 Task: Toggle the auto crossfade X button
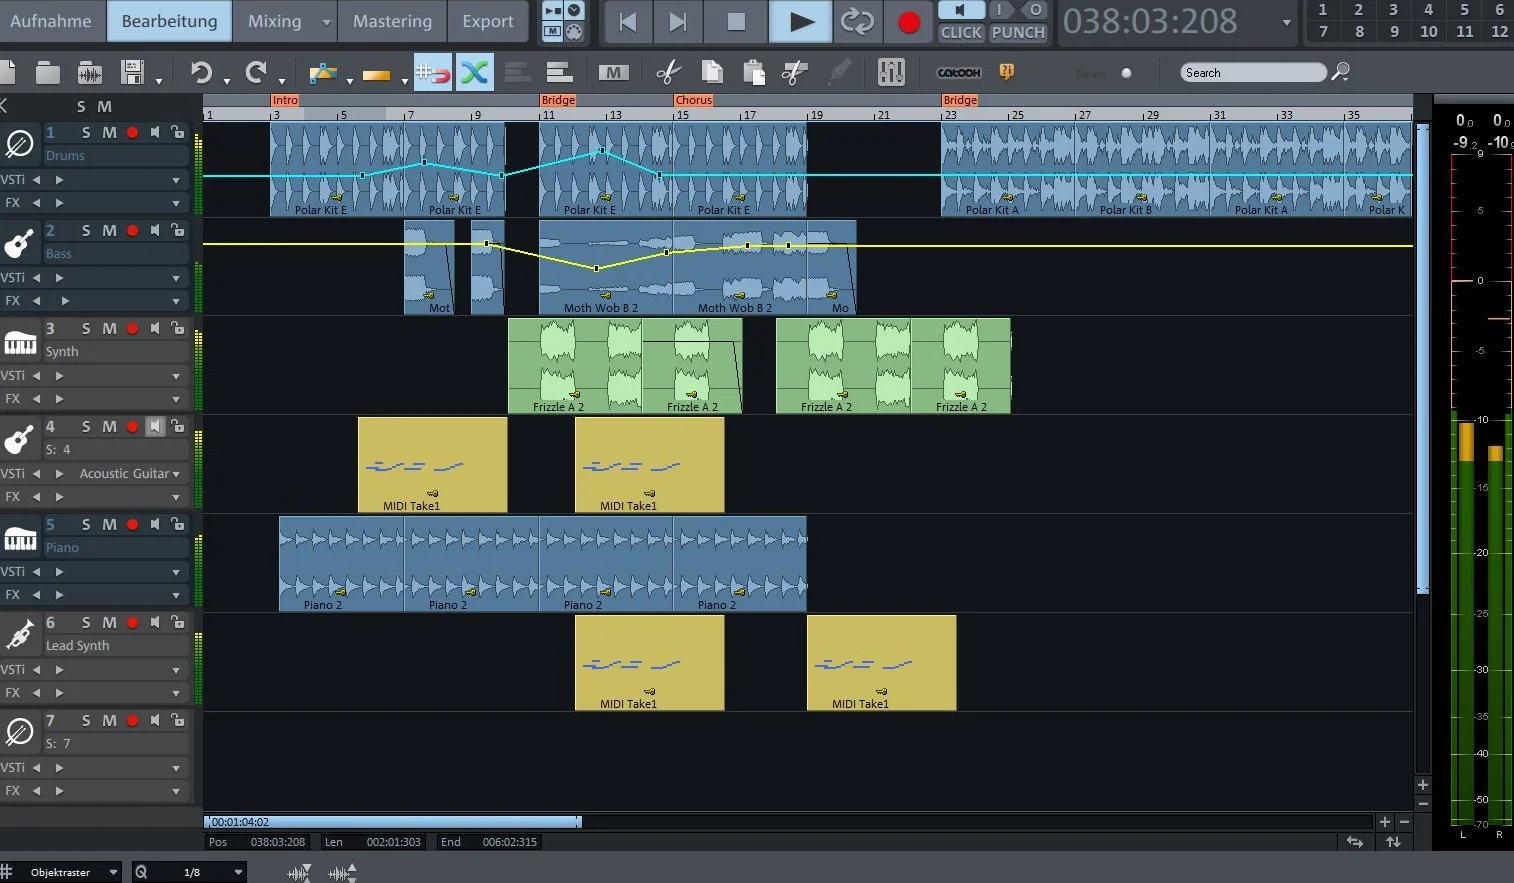(475, 72)
